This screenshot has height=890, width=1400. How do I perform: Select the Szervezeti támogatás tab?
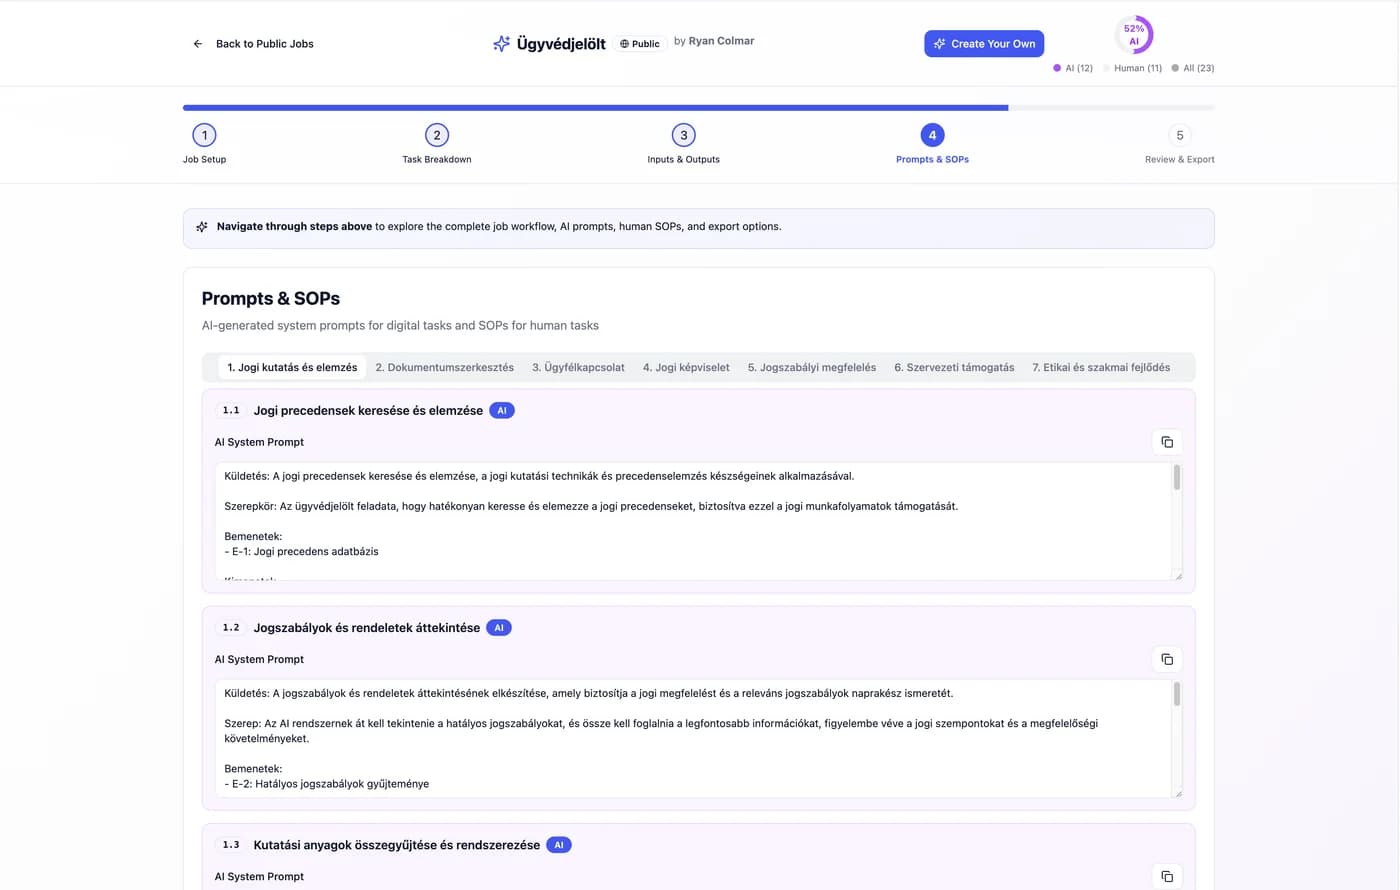click(954, 367)
